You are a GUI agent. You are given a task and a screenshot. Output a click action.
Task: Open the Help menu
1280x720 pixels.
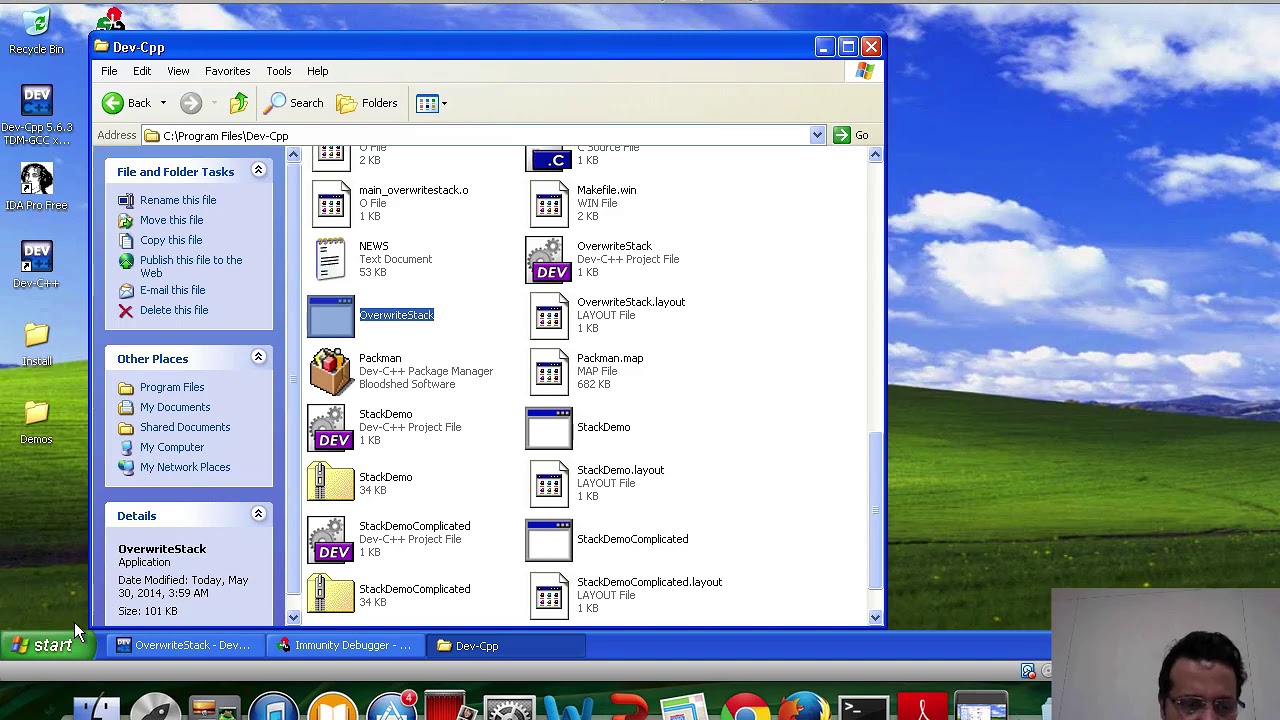(317, 71)
